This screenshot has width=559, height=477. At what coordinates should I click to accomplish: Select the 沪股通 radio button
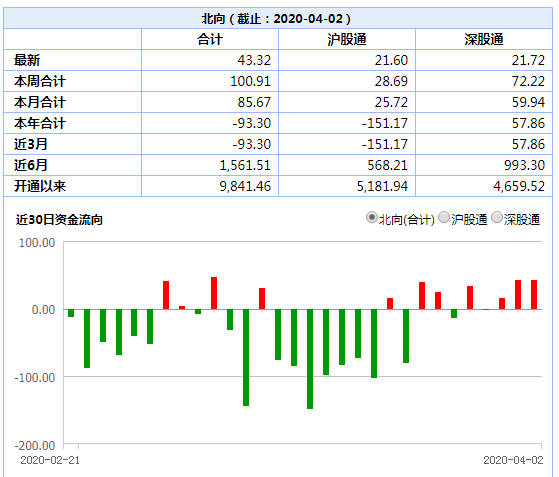(443, 217)
